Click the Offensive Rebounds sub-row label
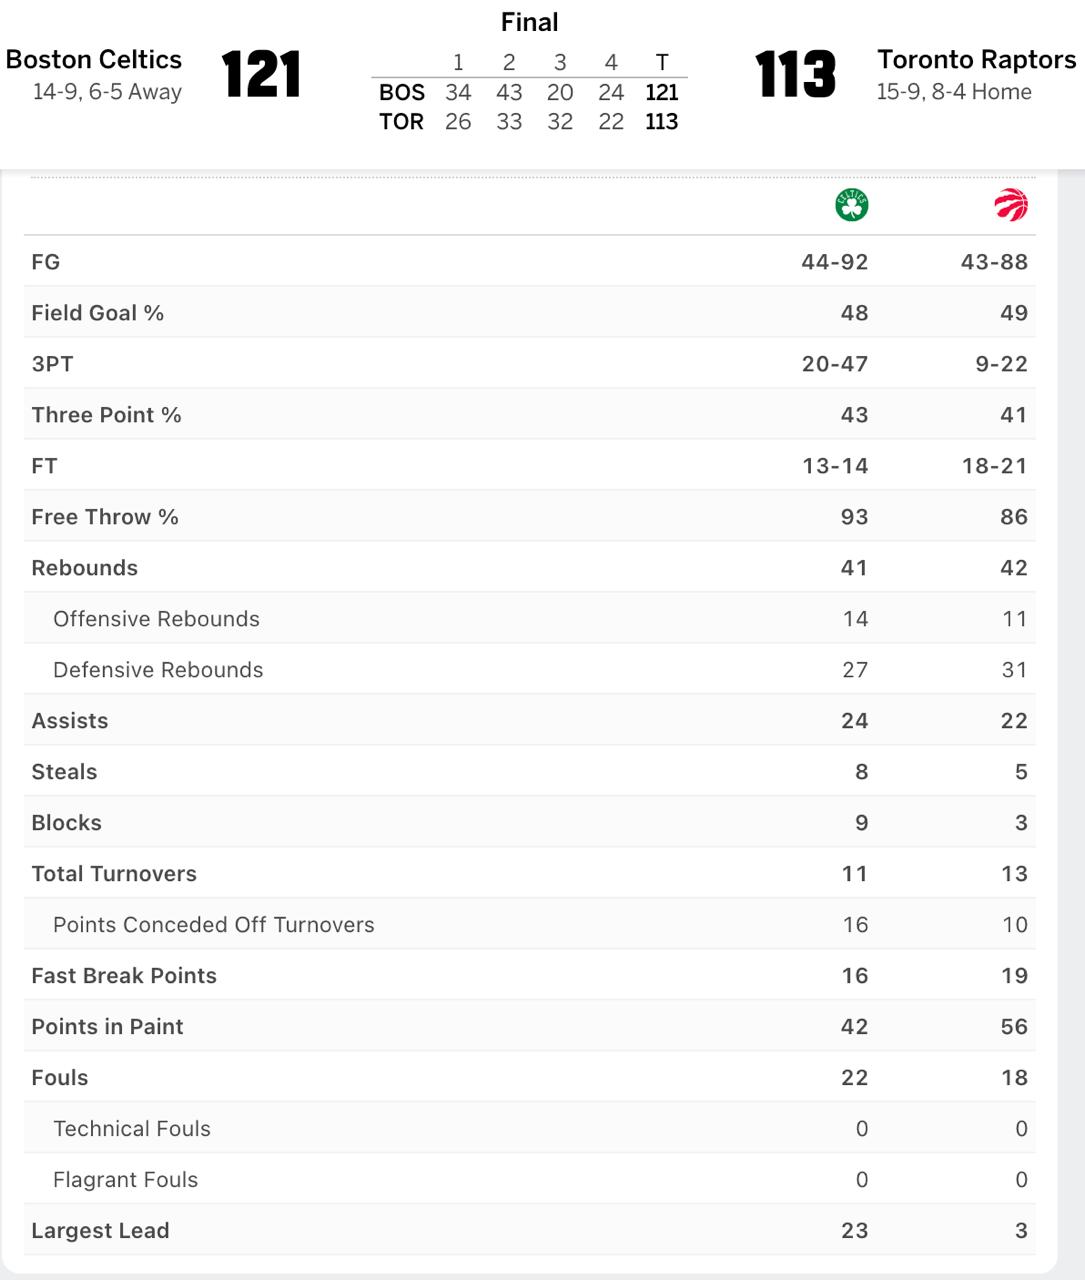Screen dimensions: 1085x1280 [x=156, y=619]
